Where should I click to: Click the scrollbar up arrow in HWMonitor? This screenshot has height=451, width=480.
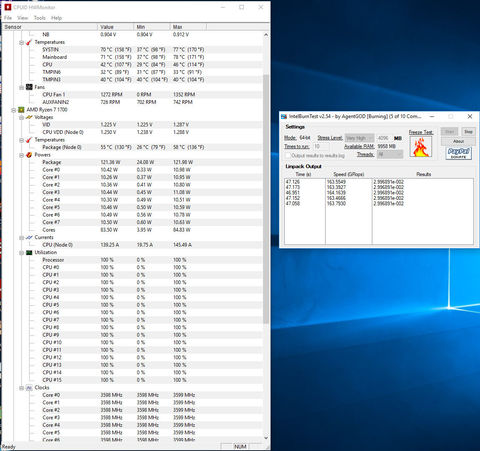[x=266, y=35]
